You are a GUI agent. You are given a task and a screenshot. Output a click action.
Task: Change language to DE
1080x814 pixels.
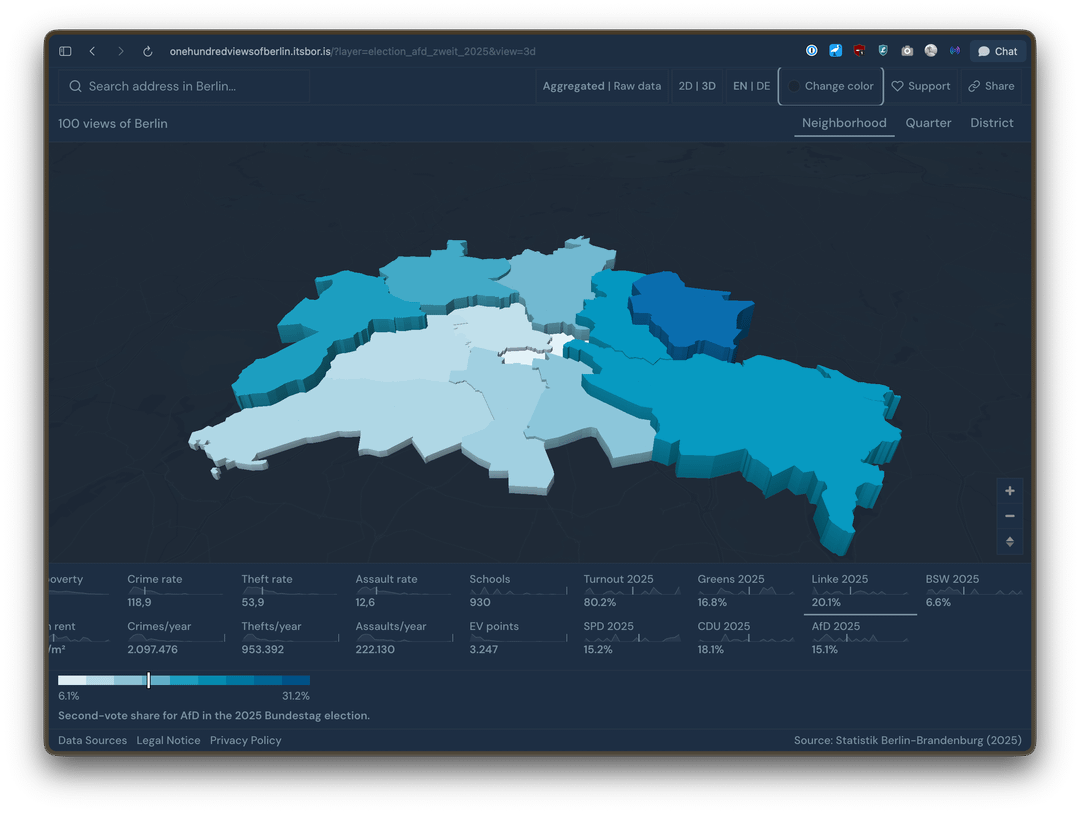click(763, 86)
